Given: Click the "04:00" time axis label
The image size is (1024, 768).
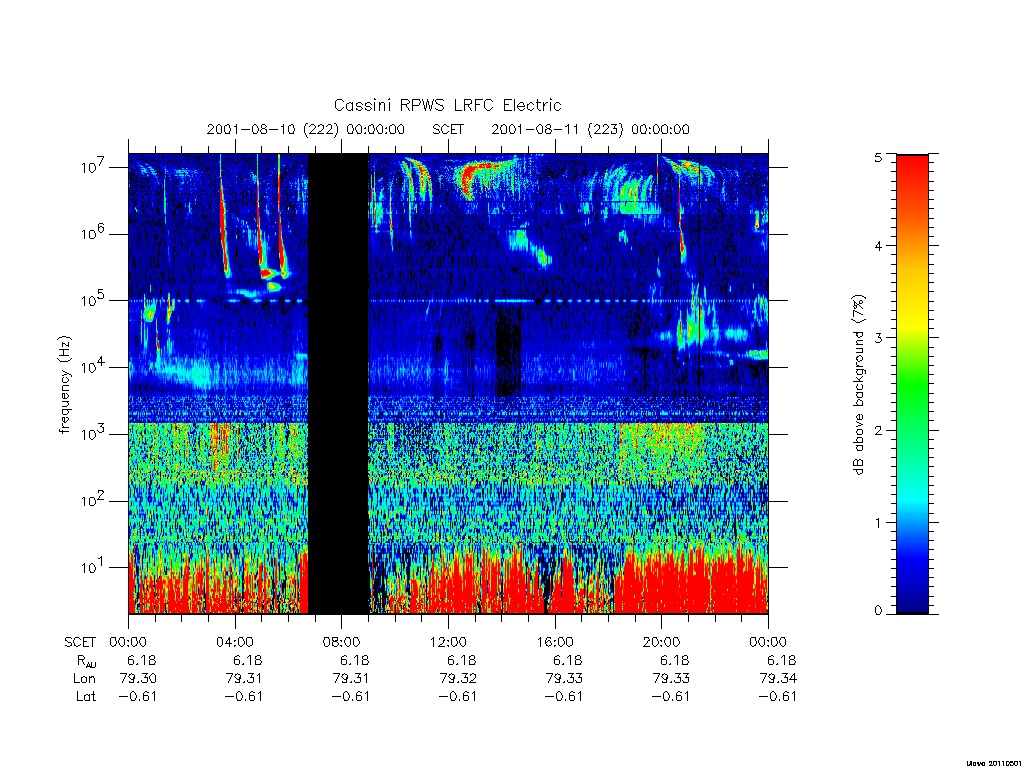Looking at the screenshot, I should [235, 642].
